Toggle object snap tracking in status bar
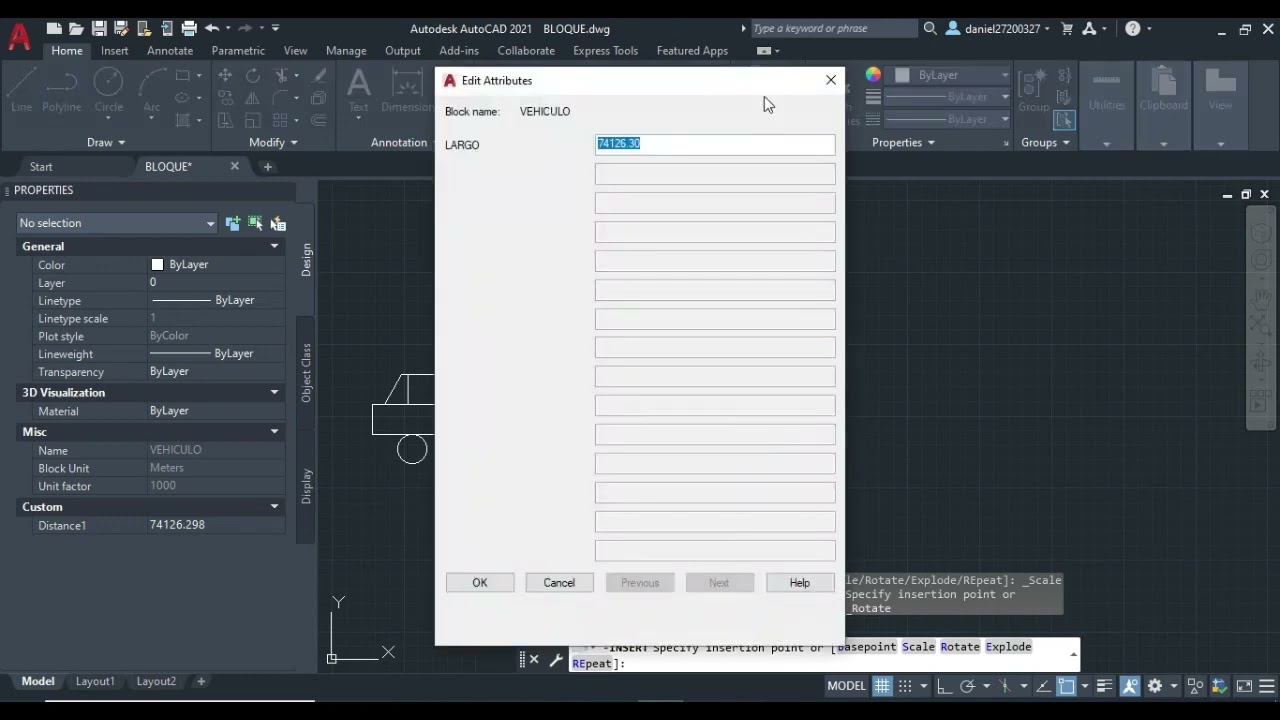The image size is (1280, 720). coord(1043,686)
